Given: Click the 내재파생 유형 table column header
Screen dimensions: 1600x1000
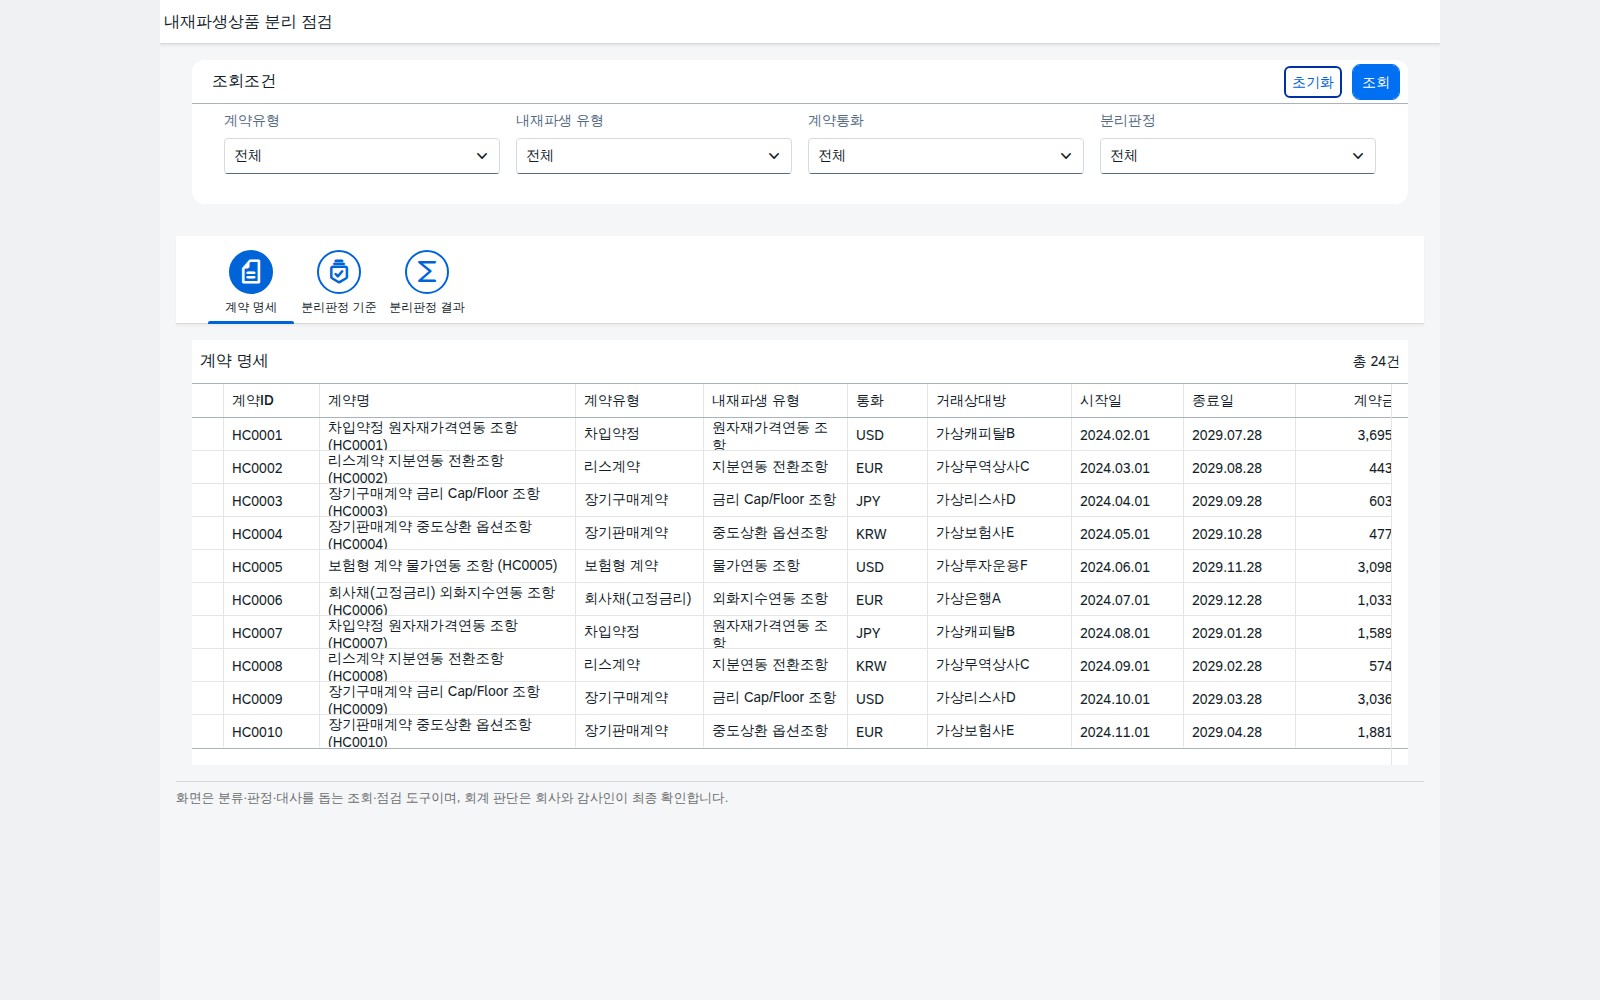Looking at the screenshot, I should point(775,401).
